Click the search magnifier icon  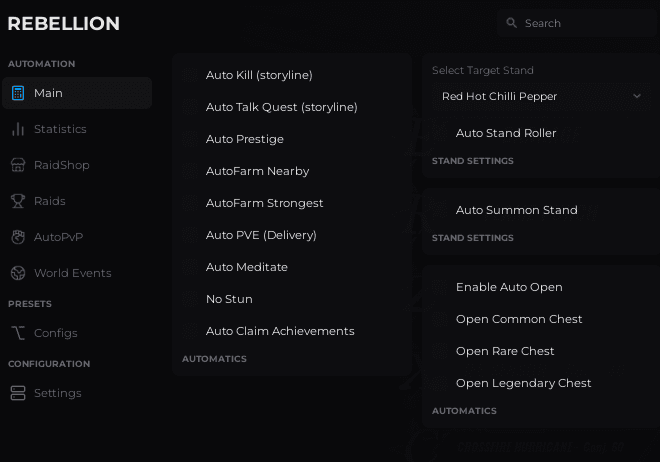[512, 23]
